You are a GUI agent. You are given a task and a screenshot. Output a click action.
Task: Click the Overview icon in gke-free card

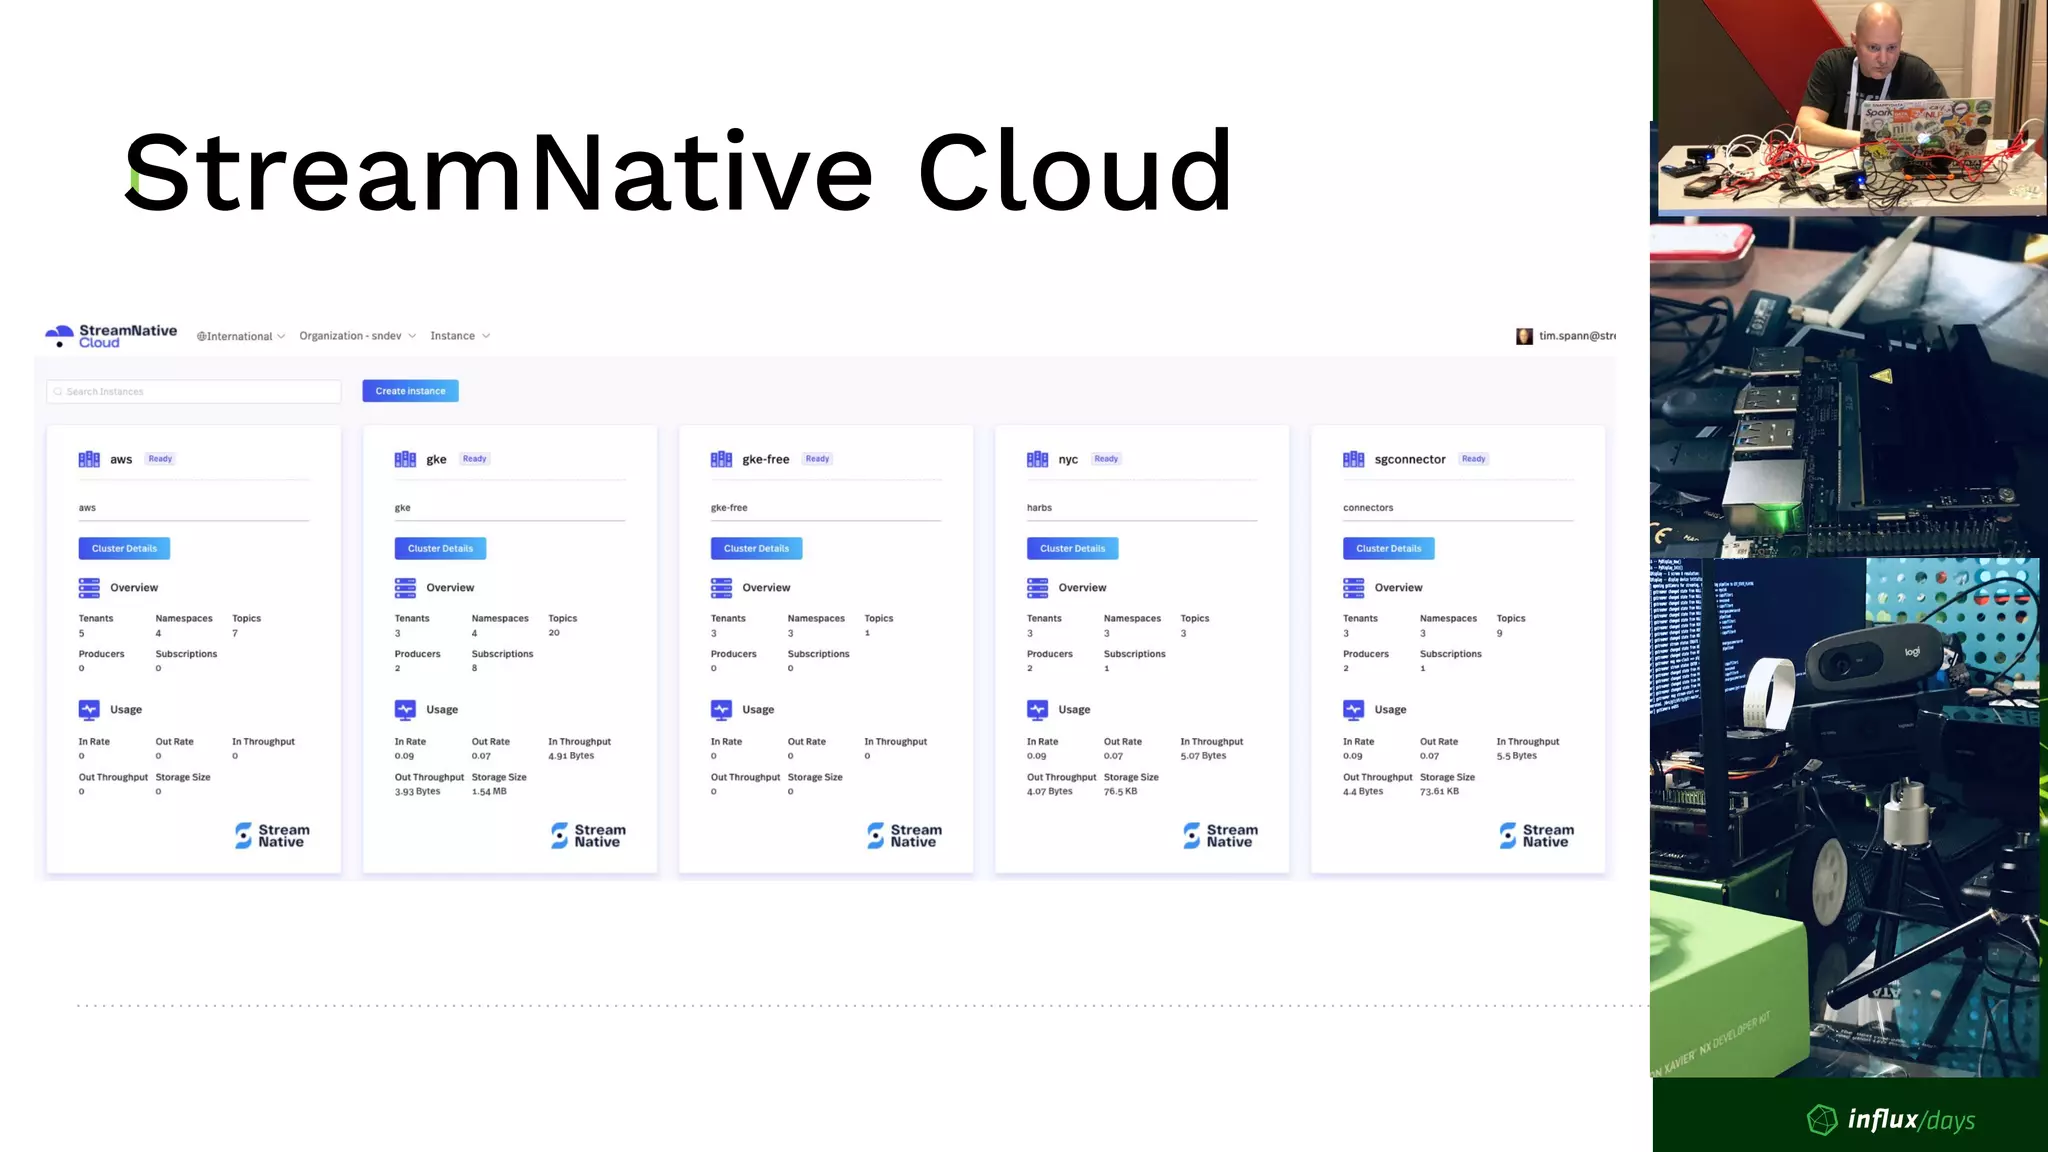coord(721,588)
